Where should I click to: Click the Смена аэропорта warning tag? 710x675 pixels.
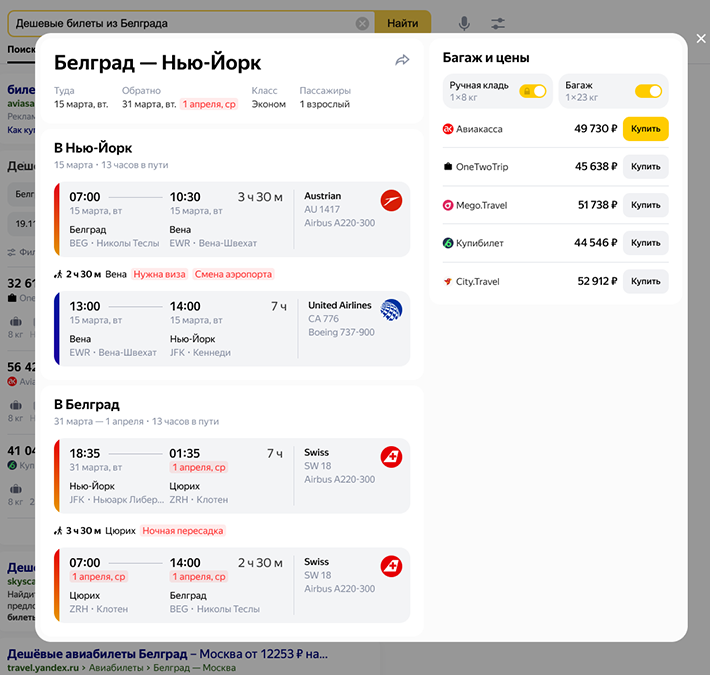tap(233, 274)
